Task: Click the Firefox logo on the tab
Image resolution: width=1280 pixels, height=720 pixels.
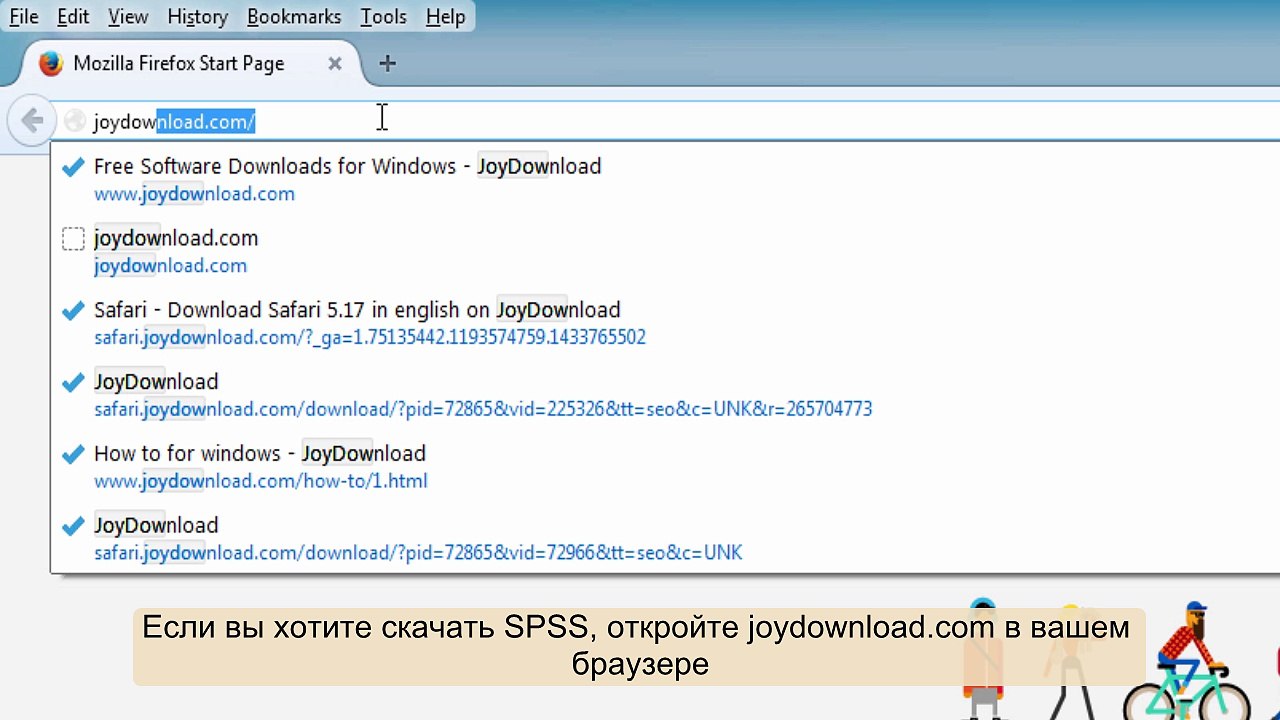Action: click(51, 64)
